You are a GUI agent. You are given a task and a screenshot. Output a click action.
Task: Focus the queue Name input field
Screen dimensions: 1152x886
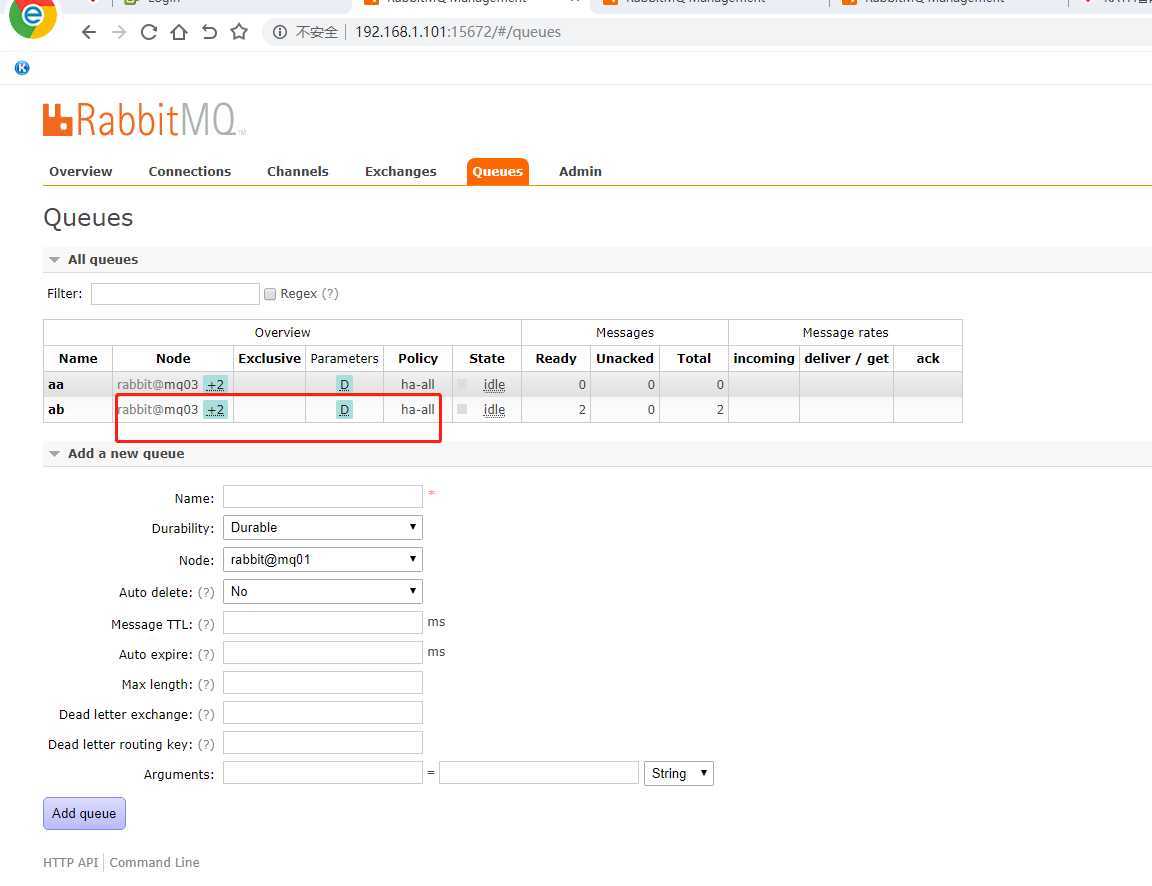(x=323, y=497)
